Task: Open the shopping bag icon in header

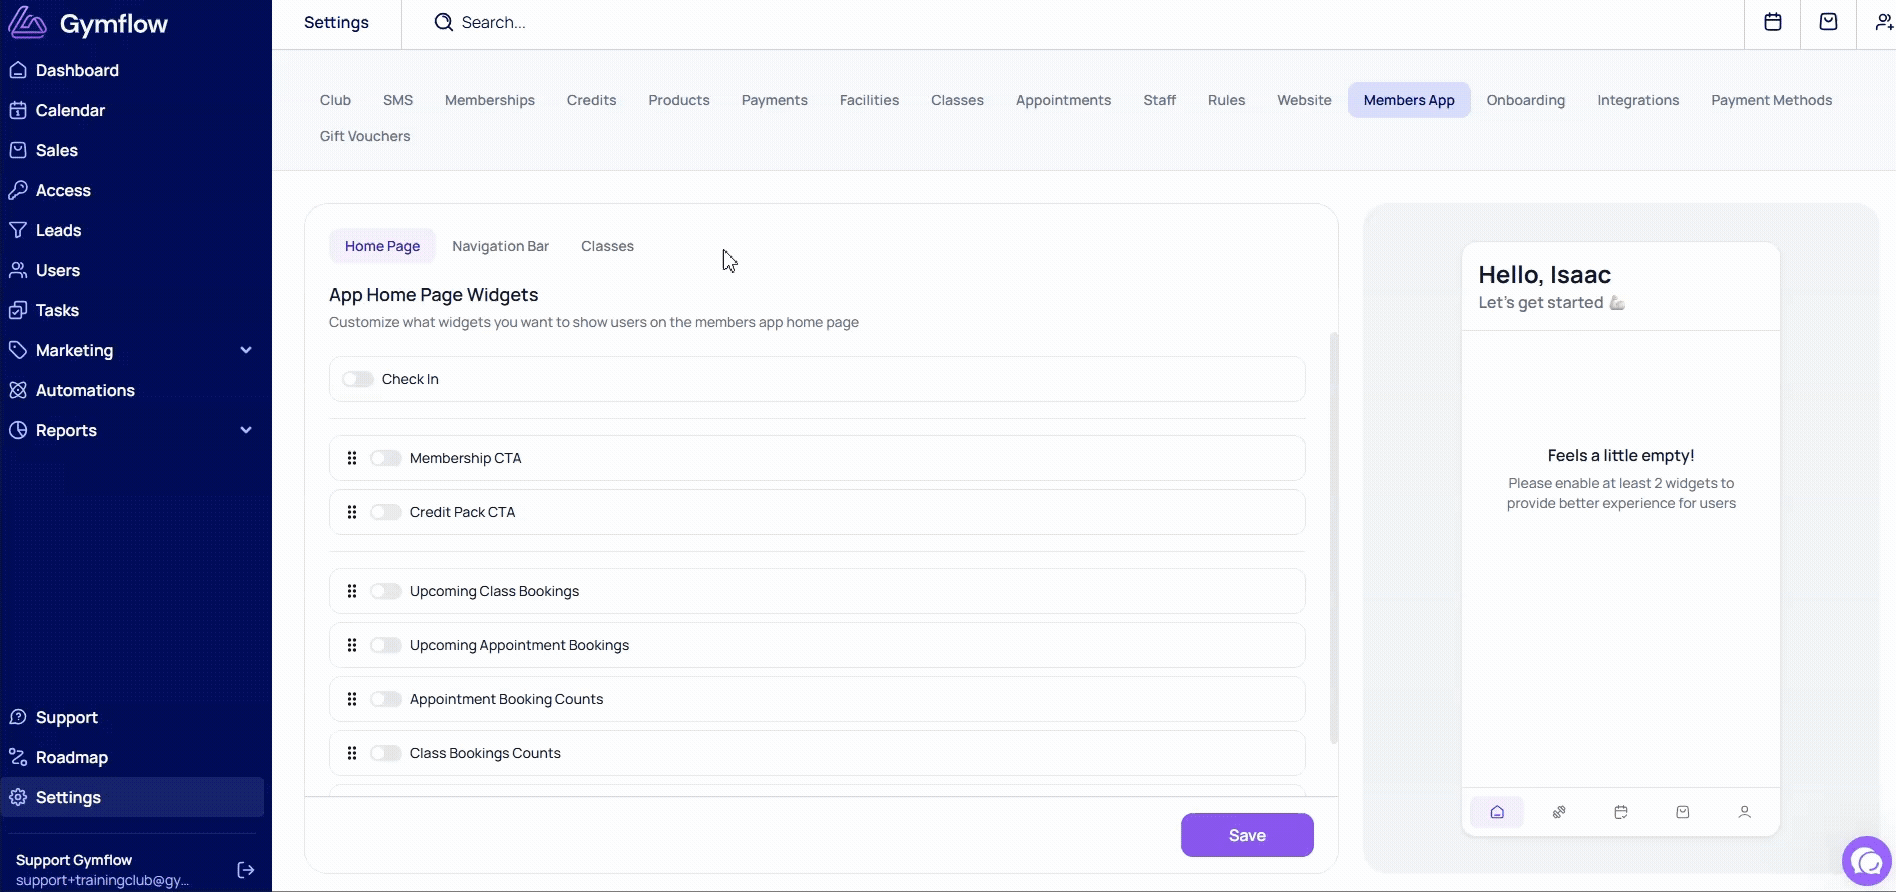Action: 1828,22
